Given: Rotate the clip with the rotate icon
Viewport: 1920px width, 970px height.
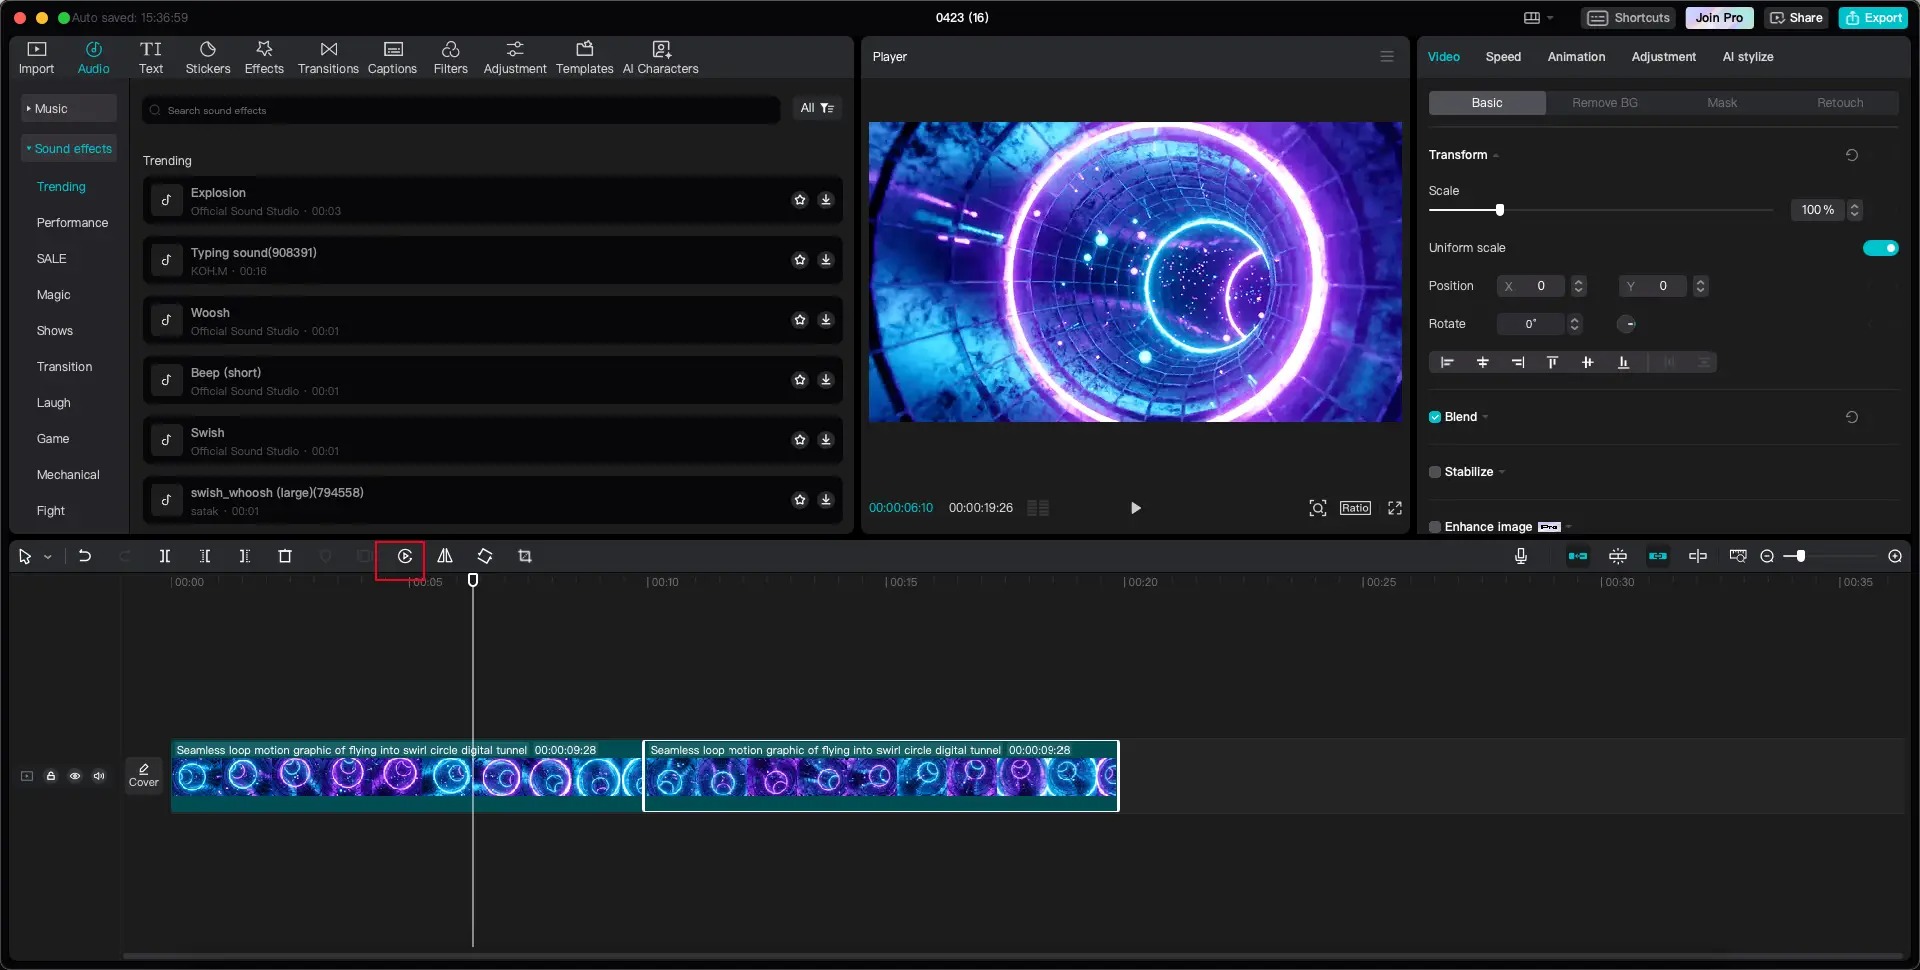Looking at the screenshot, I should coord(485,556).
